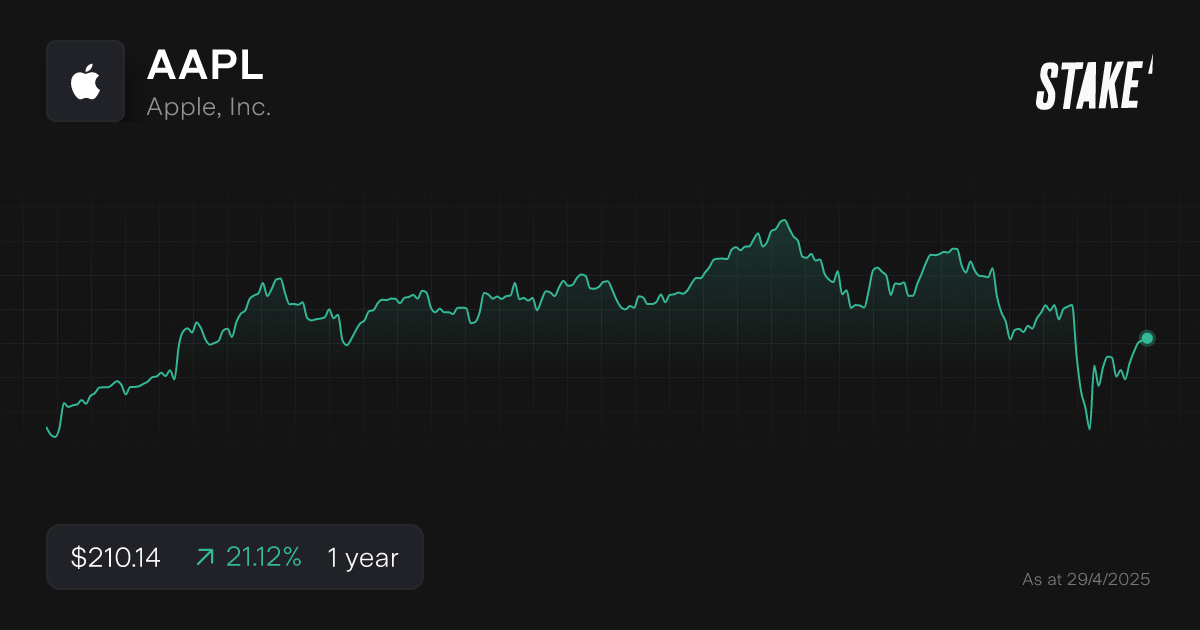1200x630 pixels.
Task: Open the Apple, Inc. company details
Action: point(209,106)
